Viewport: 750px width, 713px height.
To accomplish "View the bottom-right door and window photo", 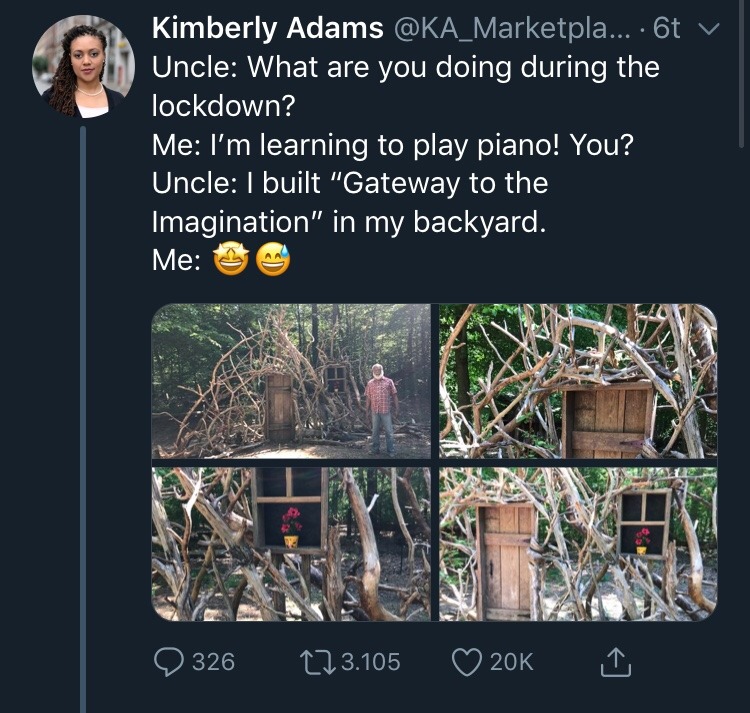I will (578, 544).
